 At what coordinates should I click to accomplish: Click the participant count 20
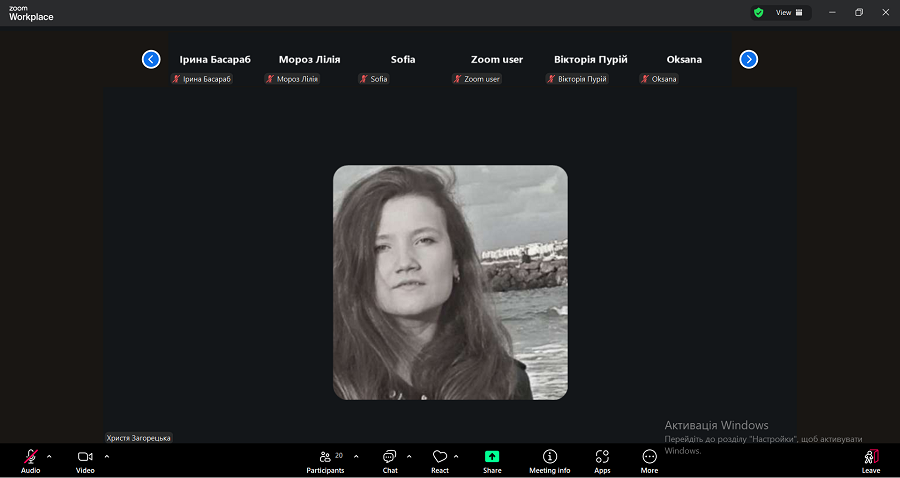[x=339, y=456]
